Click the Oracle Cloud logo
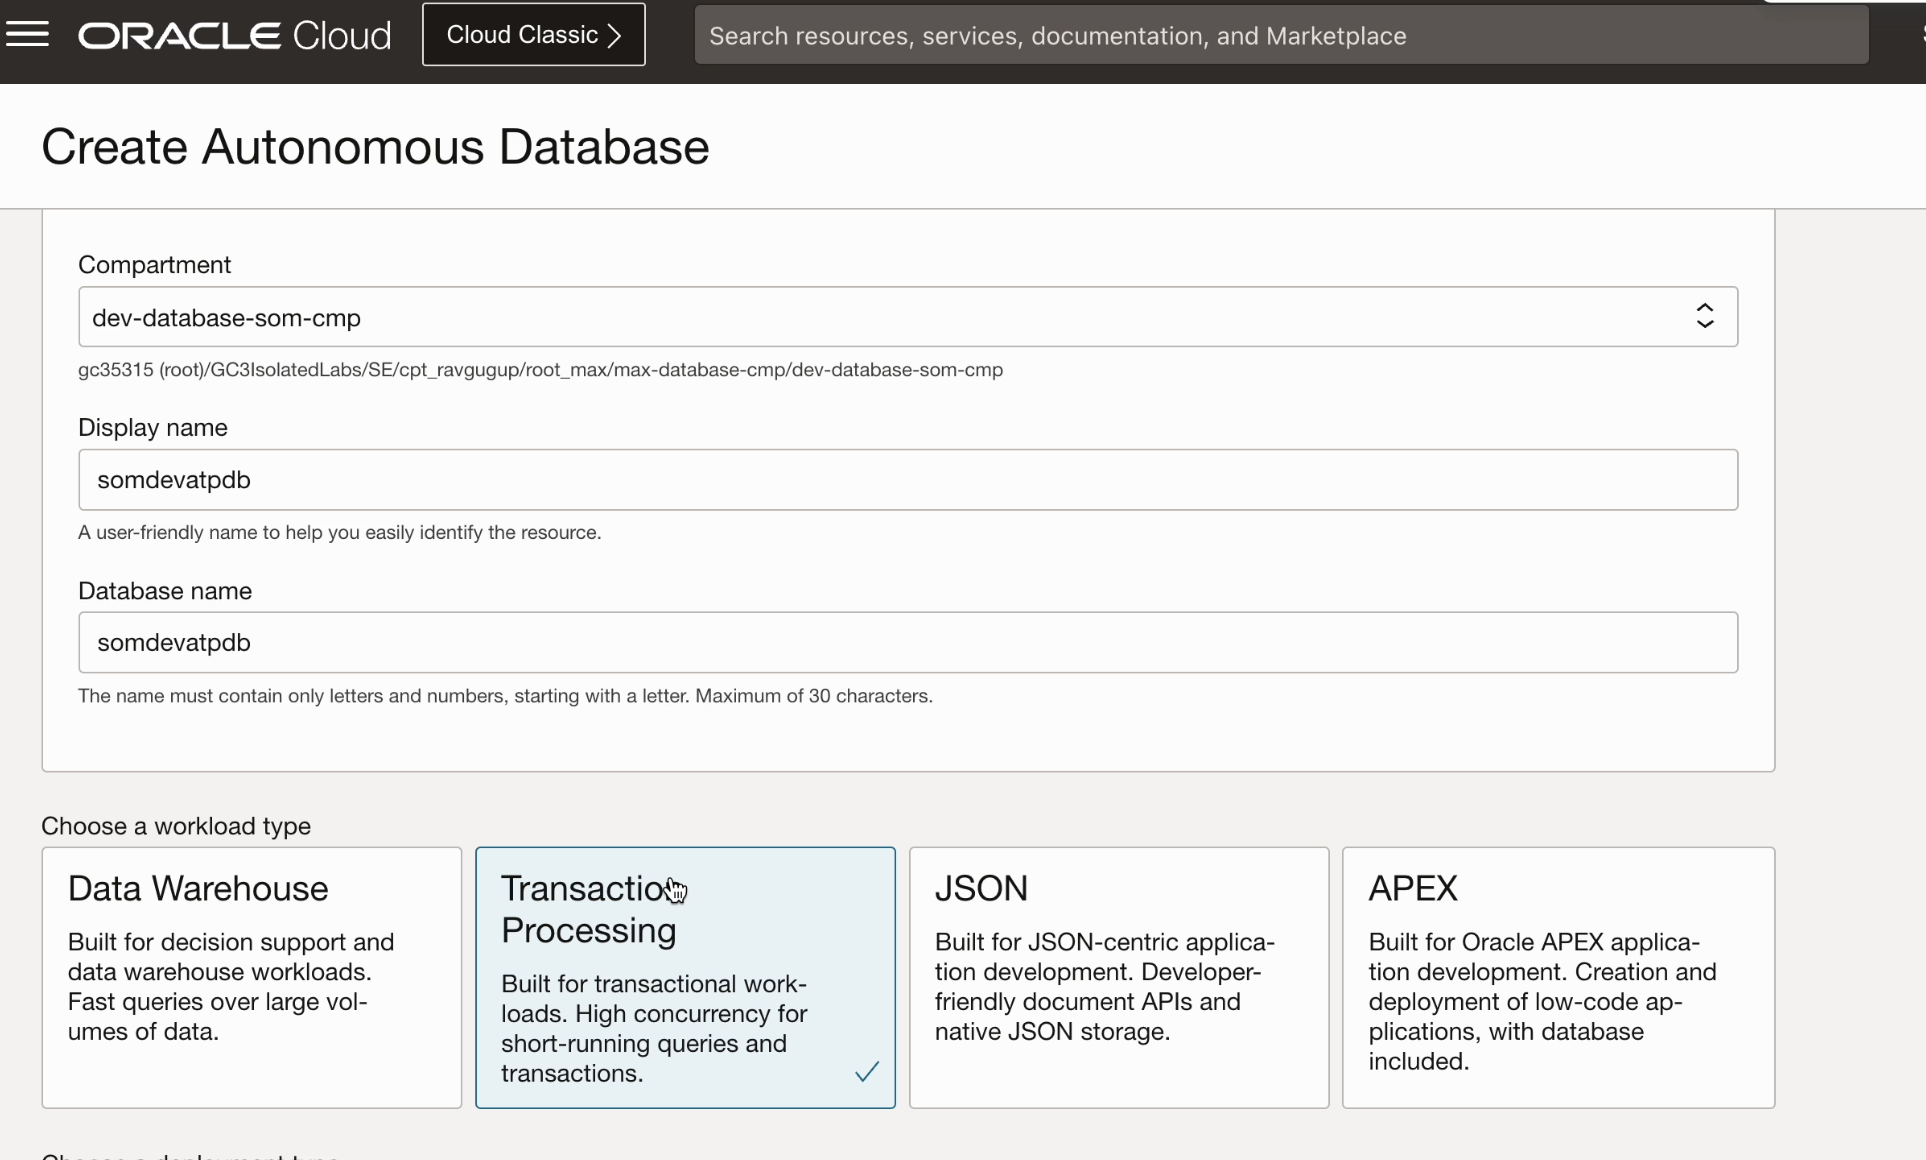Image resolution: width=1926 pixels, height=1160 pixels. [235, 36]
